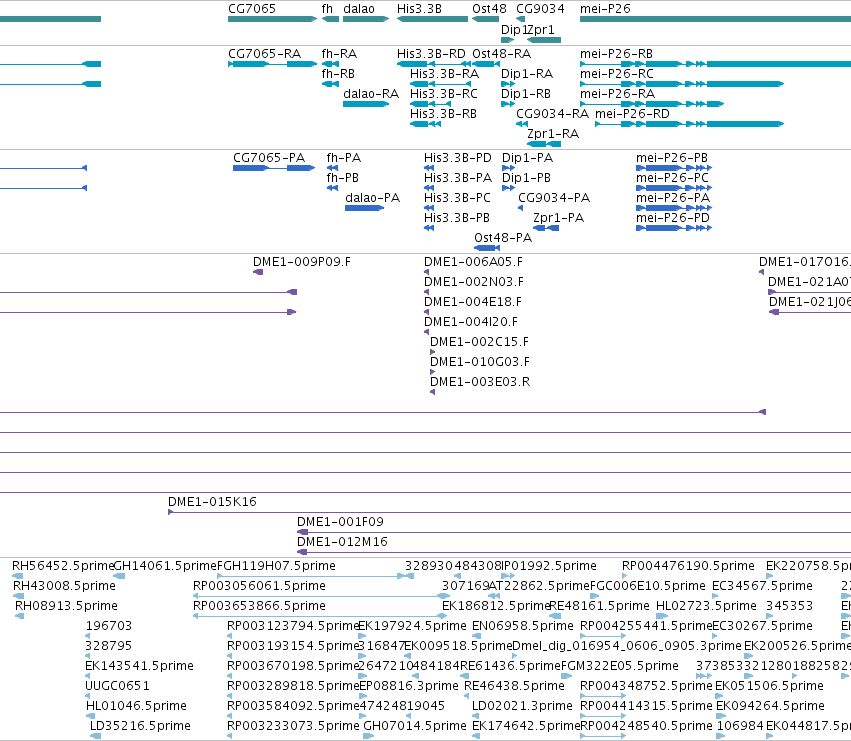Click the fh gene label
The height and width of the screenshot is (741, 851).
pos(327,9)
